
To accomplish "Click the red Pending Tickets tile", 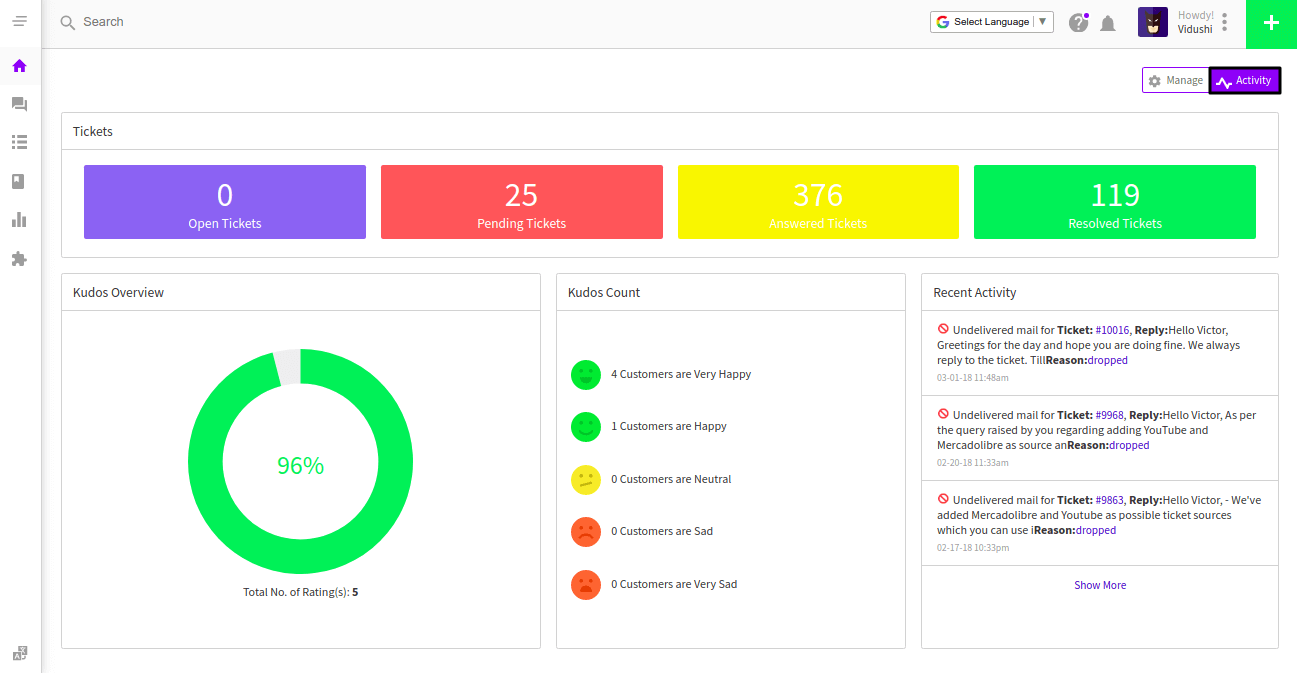I will click(x=521, y=202).
